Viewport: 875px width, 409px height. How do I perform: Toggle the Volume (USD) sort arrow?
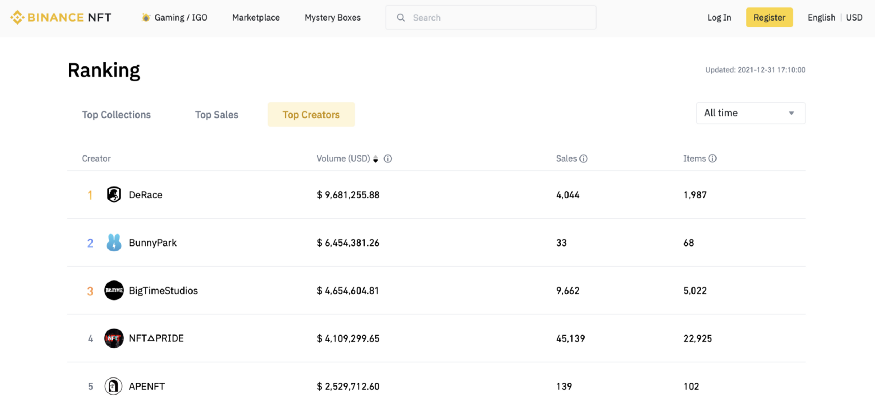[376, 159]
